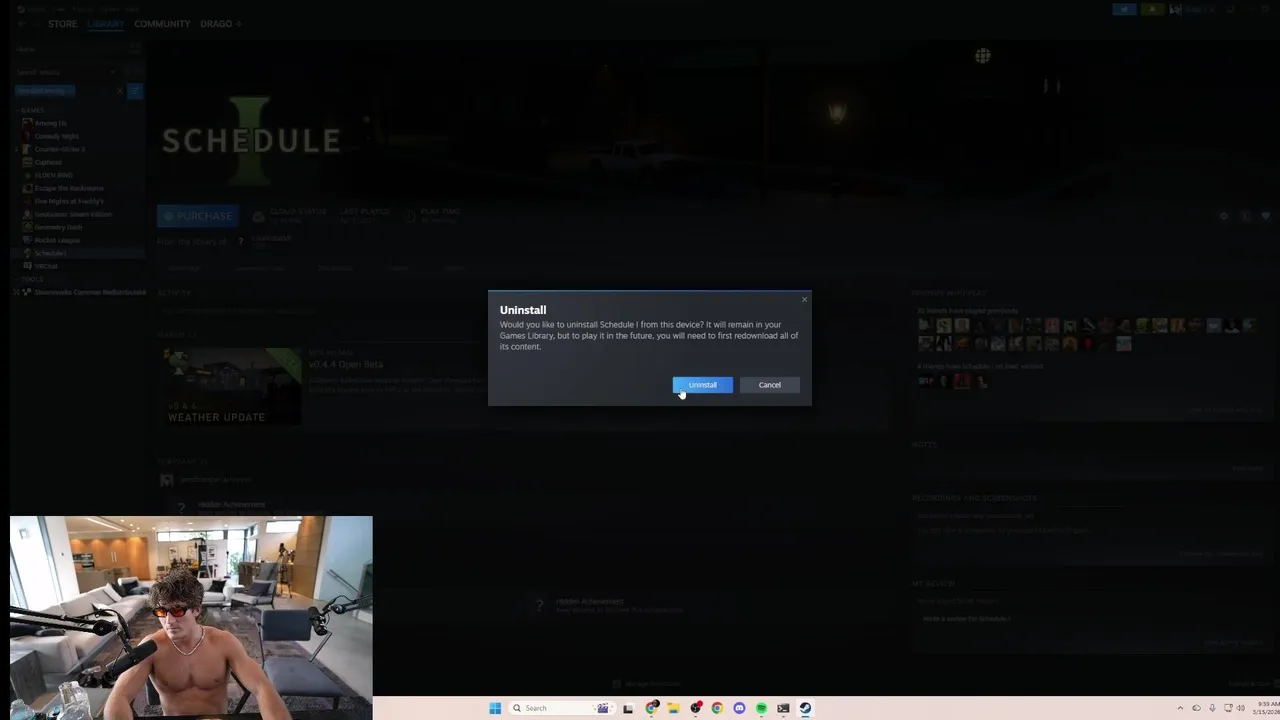
Task: Open the game info icon beside the gear
Action: [x=1245, y=216]
